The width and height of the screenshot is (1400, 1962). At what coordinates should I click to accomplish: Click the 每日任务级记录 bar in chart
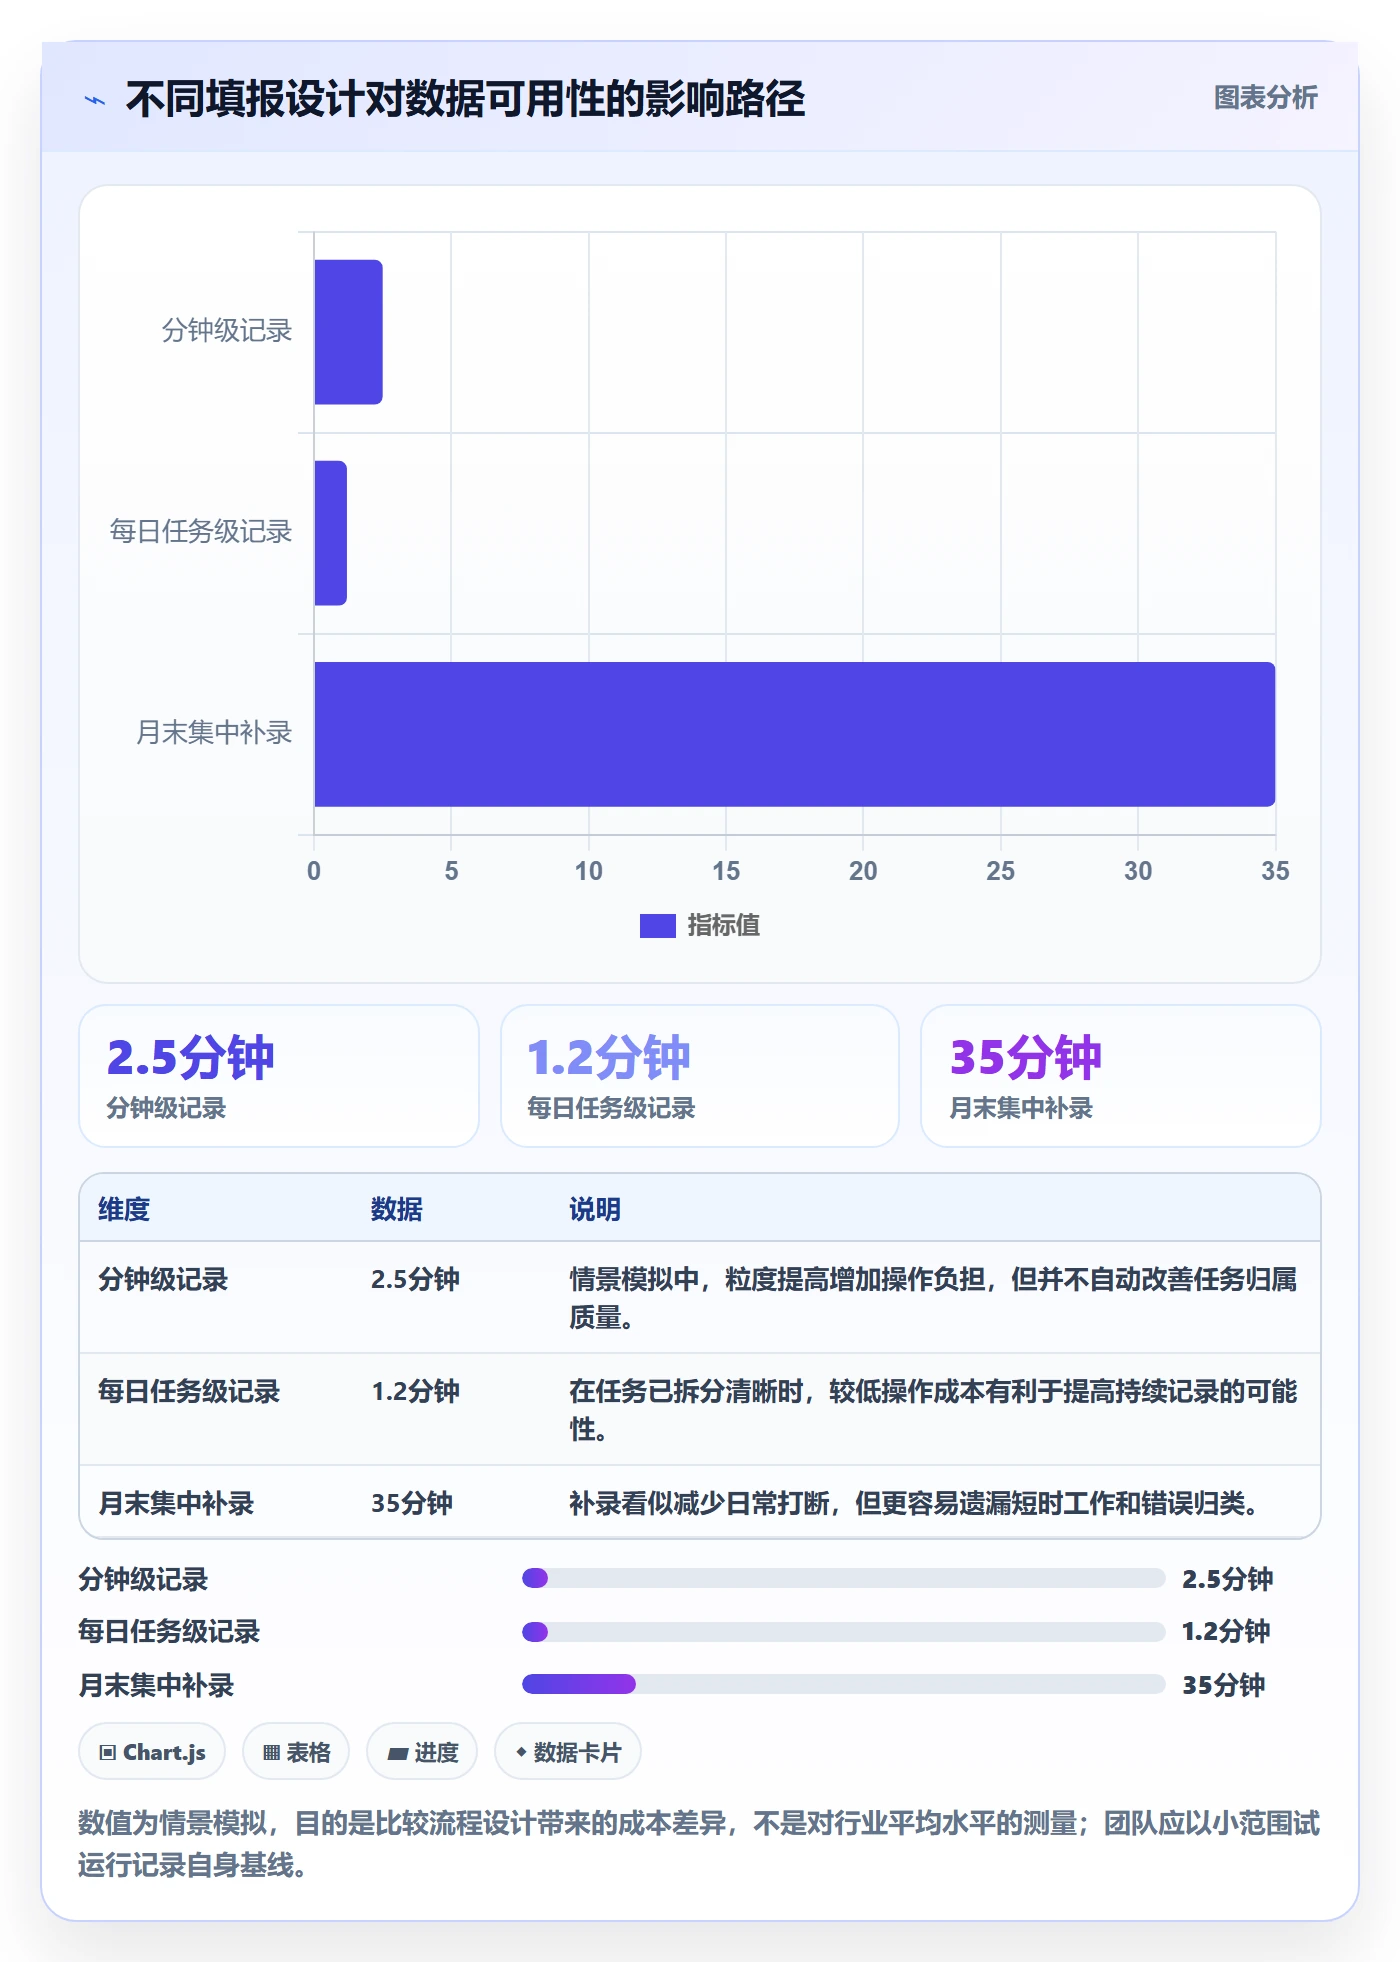pos(330,533)
